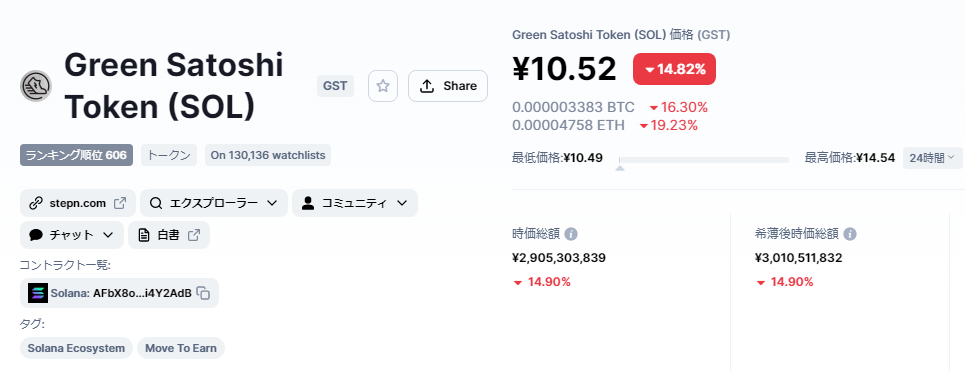Open the チャット dropdown
This screenshot has height=384, width=965.
point(72,235)
